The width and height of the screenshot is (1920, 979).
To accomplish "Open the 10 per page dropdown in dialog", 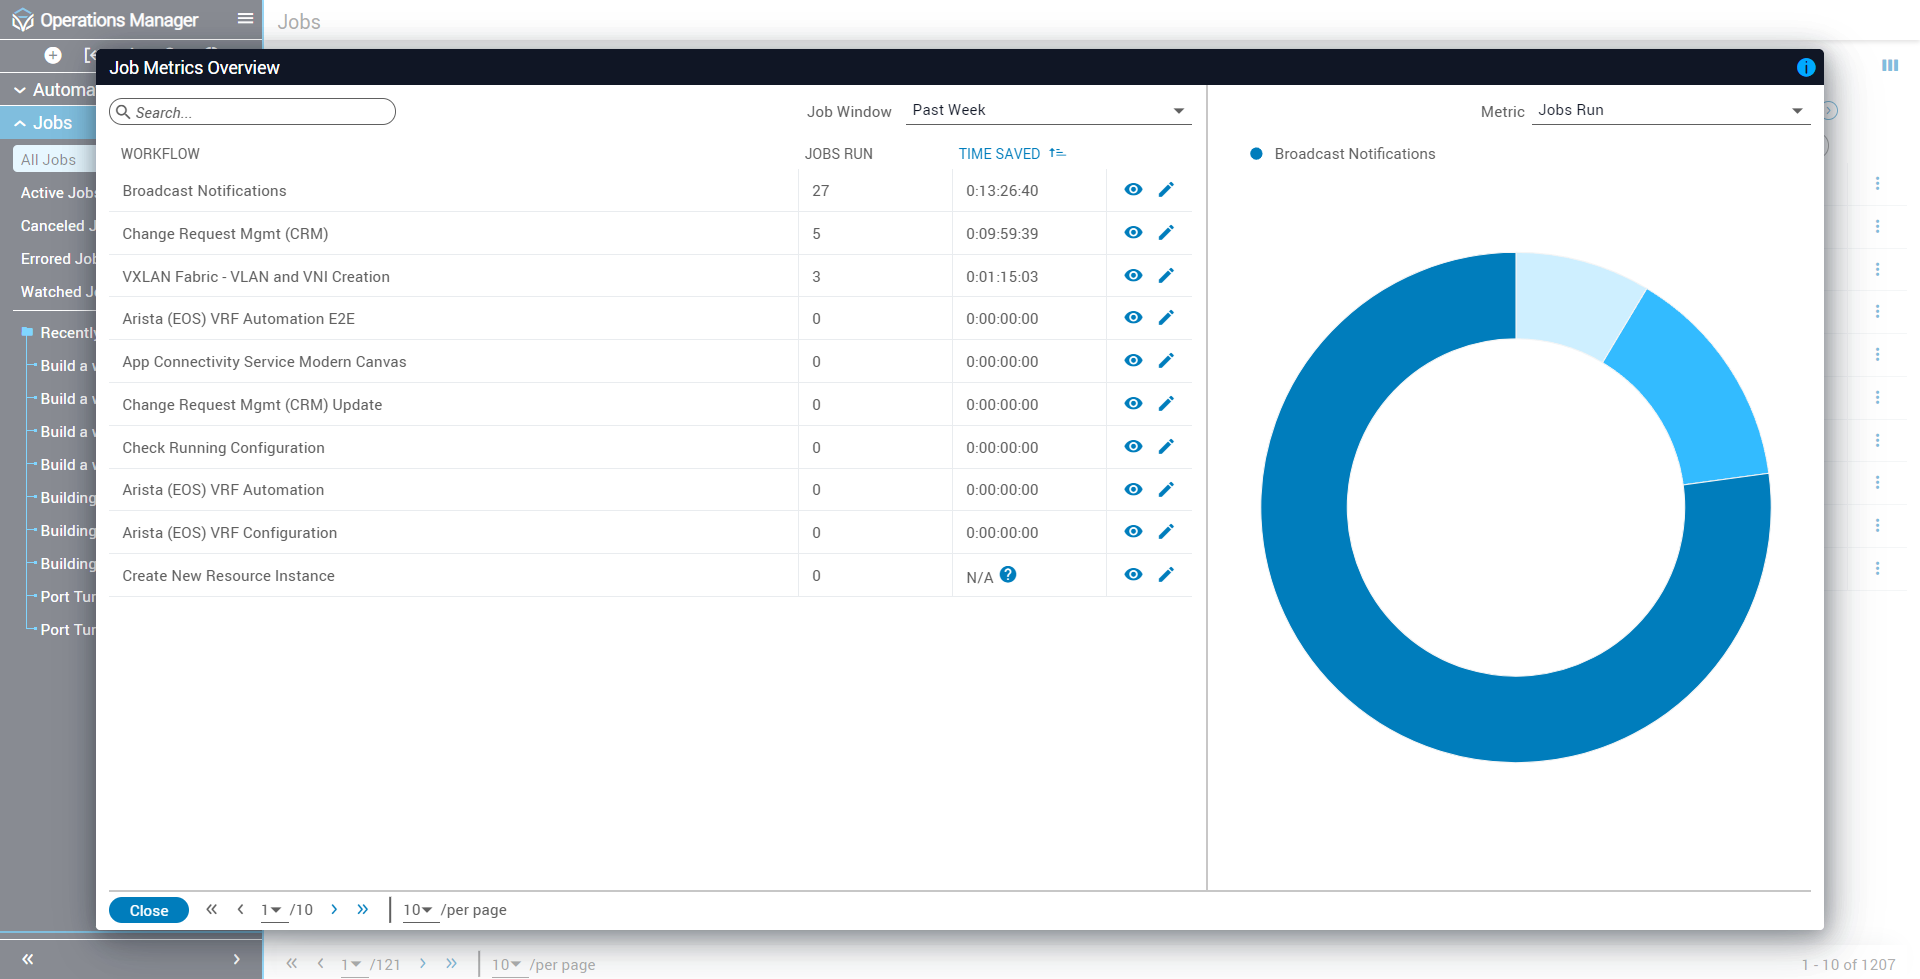I will 418,910.
